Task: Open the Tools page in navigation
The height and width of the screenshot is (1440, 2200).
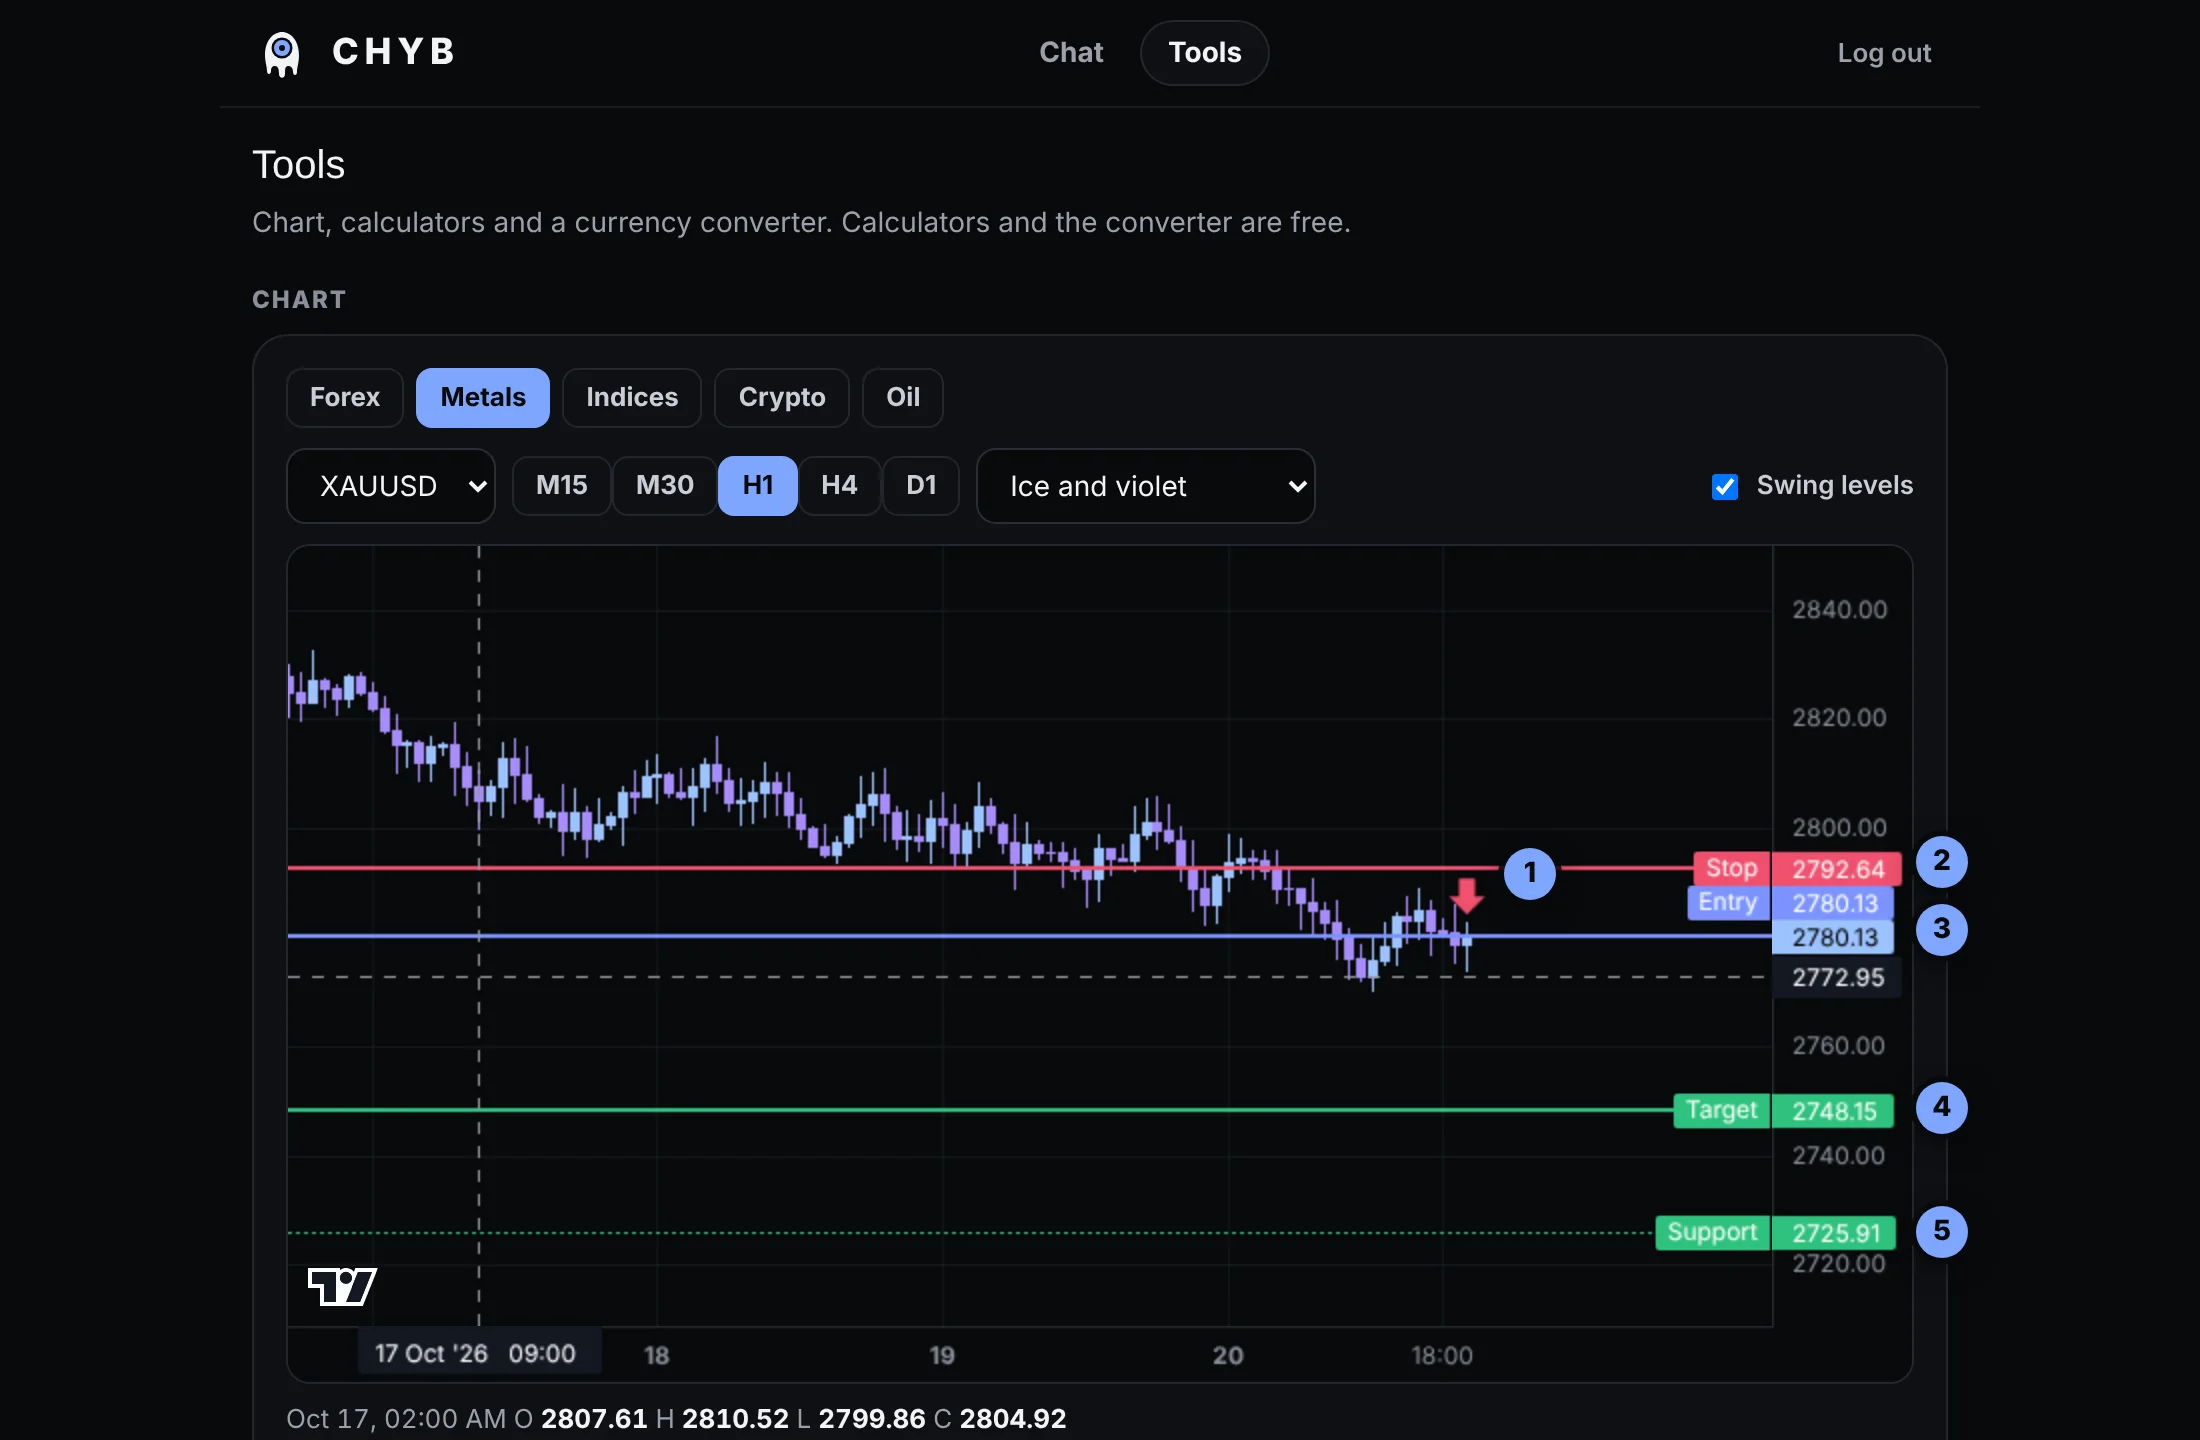Action: 1205,53
